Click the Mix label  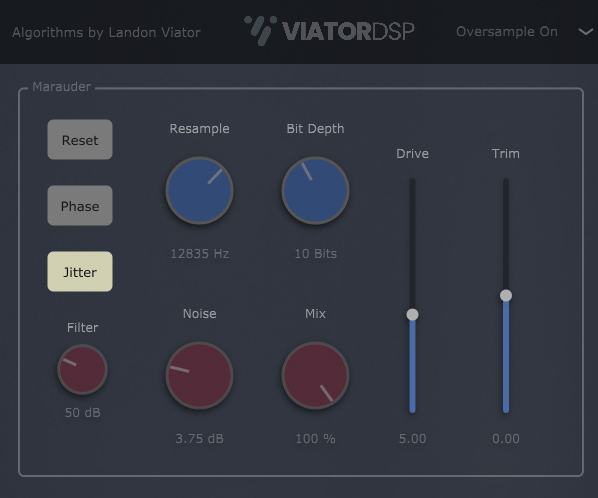(x=315, y=313)
